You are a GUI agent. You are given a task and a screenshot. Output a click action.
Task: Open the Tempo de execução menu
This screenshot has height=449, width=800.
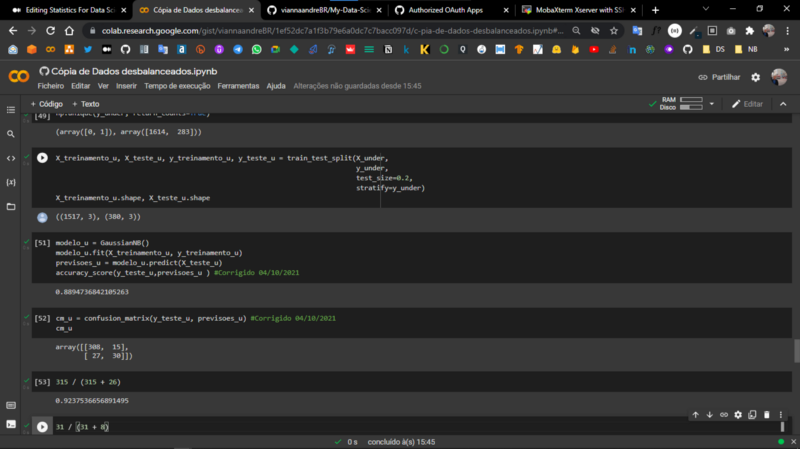pyautogui.click(x=177, y=86)
